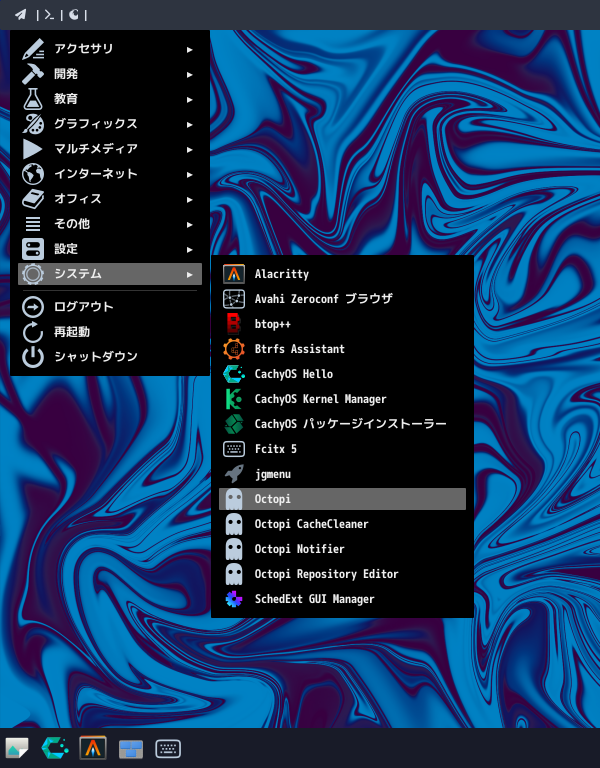Click the workspace switcher icon in taskbar
The image size is (600, 768).
(x=131, y=749)
